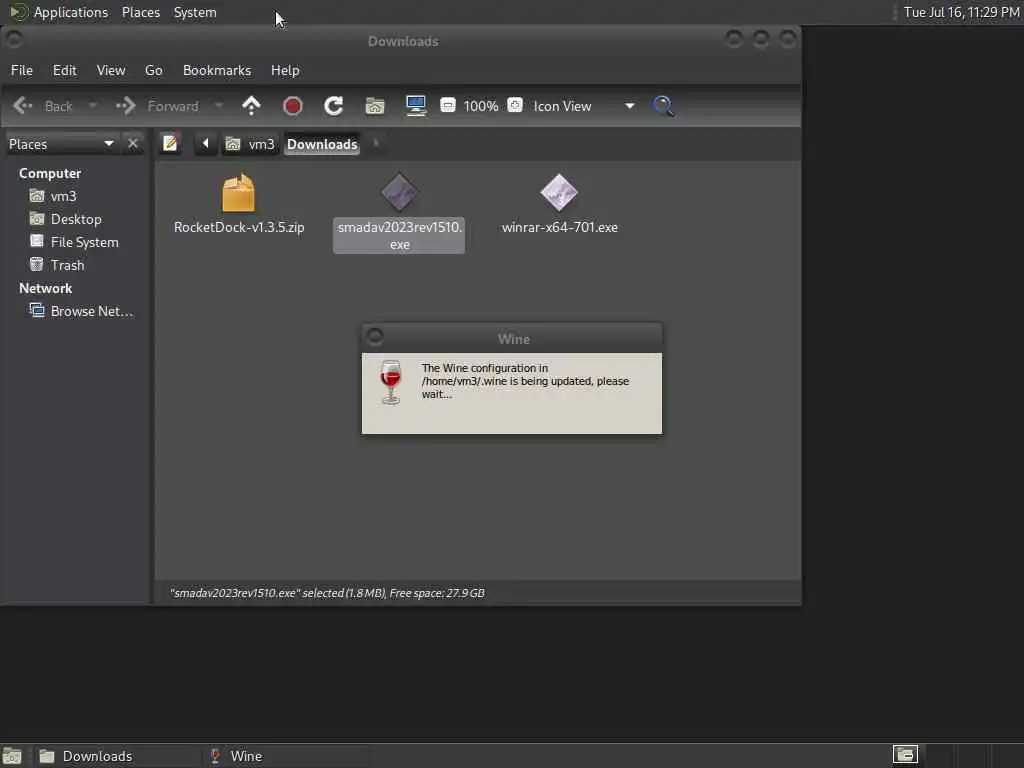Viewport: 1024px width, 768px height.
Task: Click the Forward navigation button
Action: (157, 106)
